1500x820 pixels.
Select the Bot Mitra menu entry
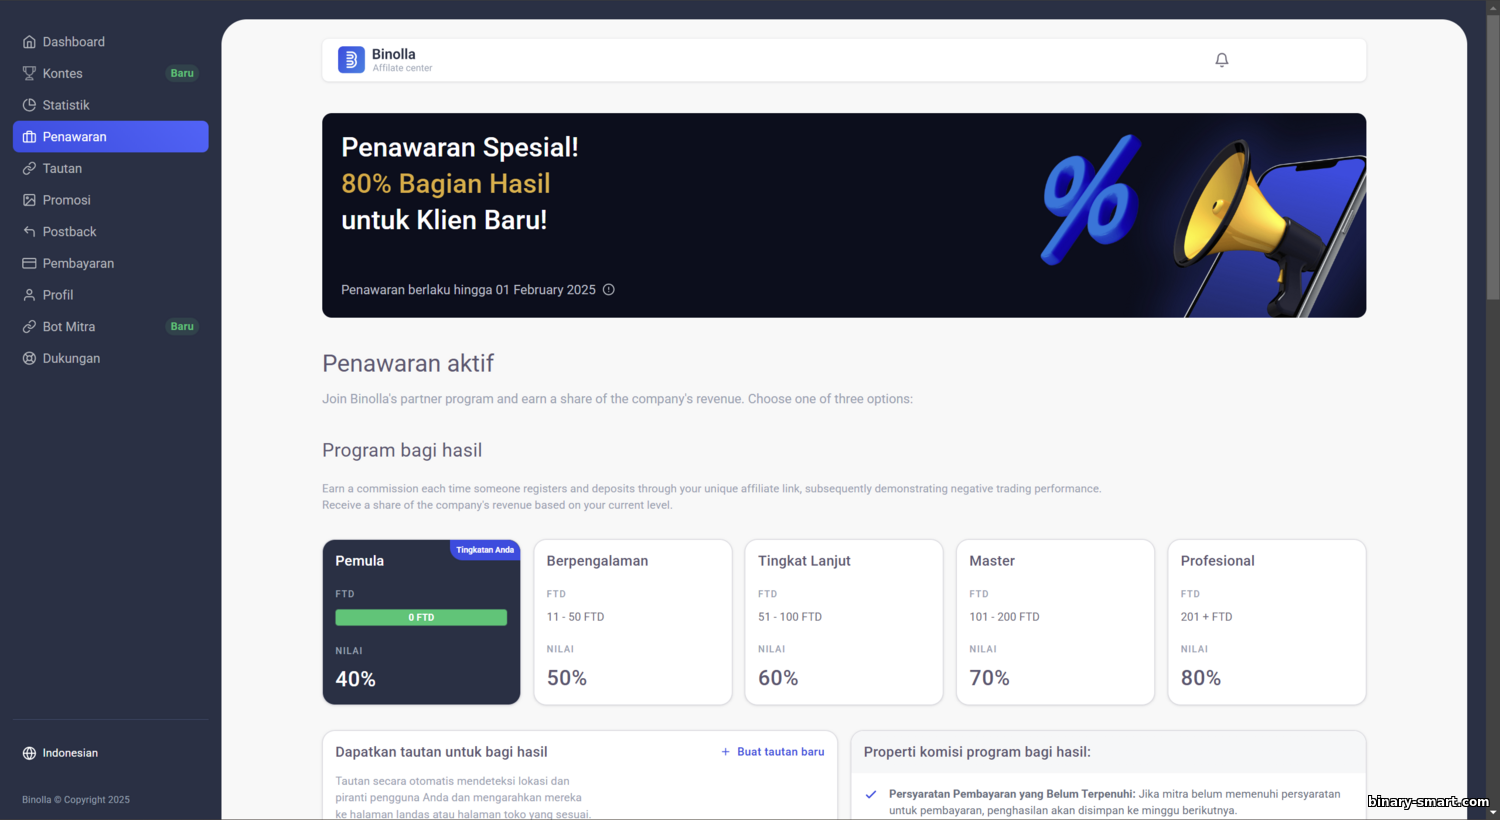pyautogui.click(x=110, y=327)
